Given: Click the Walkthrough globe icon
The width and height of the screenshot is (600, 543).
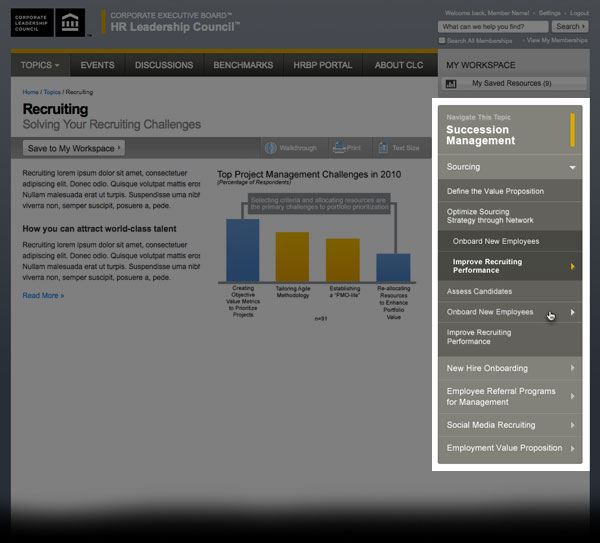Looking at the screenshot, I should tap(271, 148).
